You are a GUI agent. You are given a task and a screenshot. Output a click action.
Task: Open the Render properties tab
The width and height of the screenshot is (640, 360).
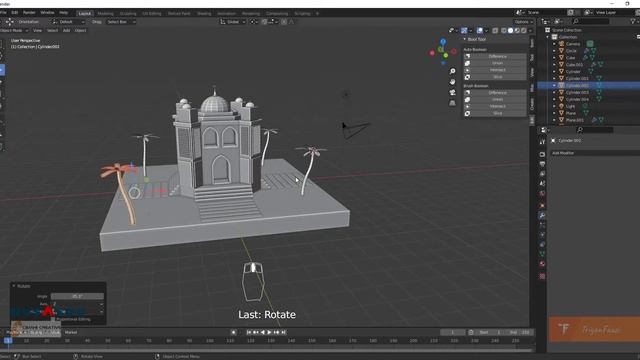542,154
